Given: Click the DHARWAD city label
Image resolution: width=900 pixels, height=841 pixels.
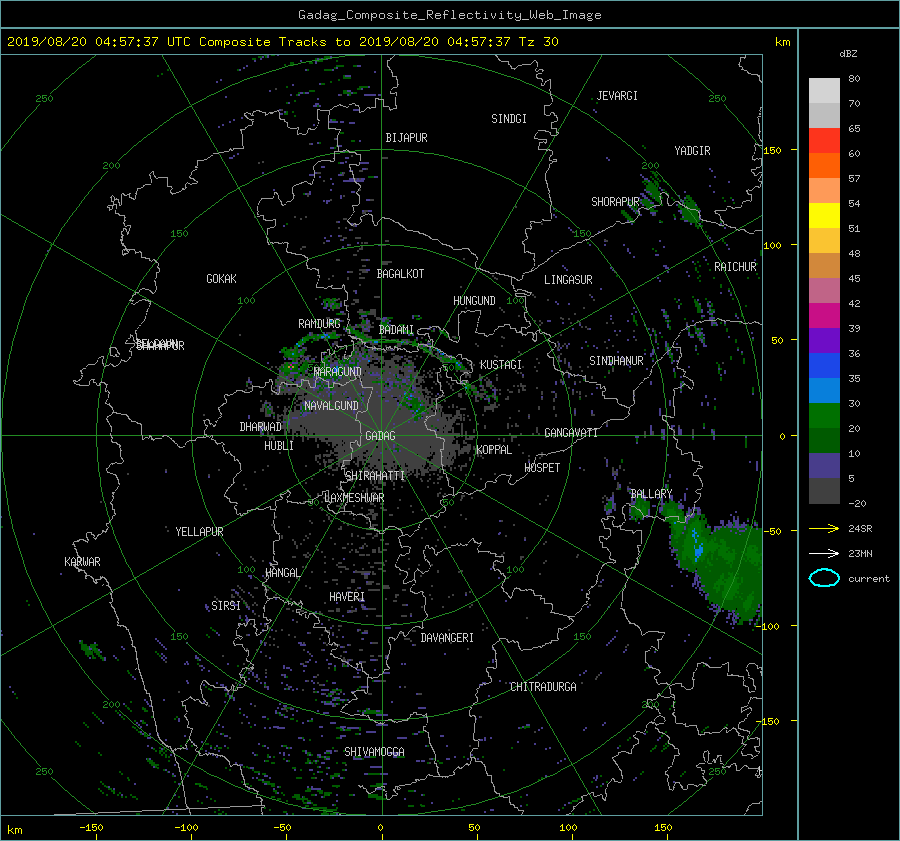Looking at the screenshot, I should tap(260, 427).
